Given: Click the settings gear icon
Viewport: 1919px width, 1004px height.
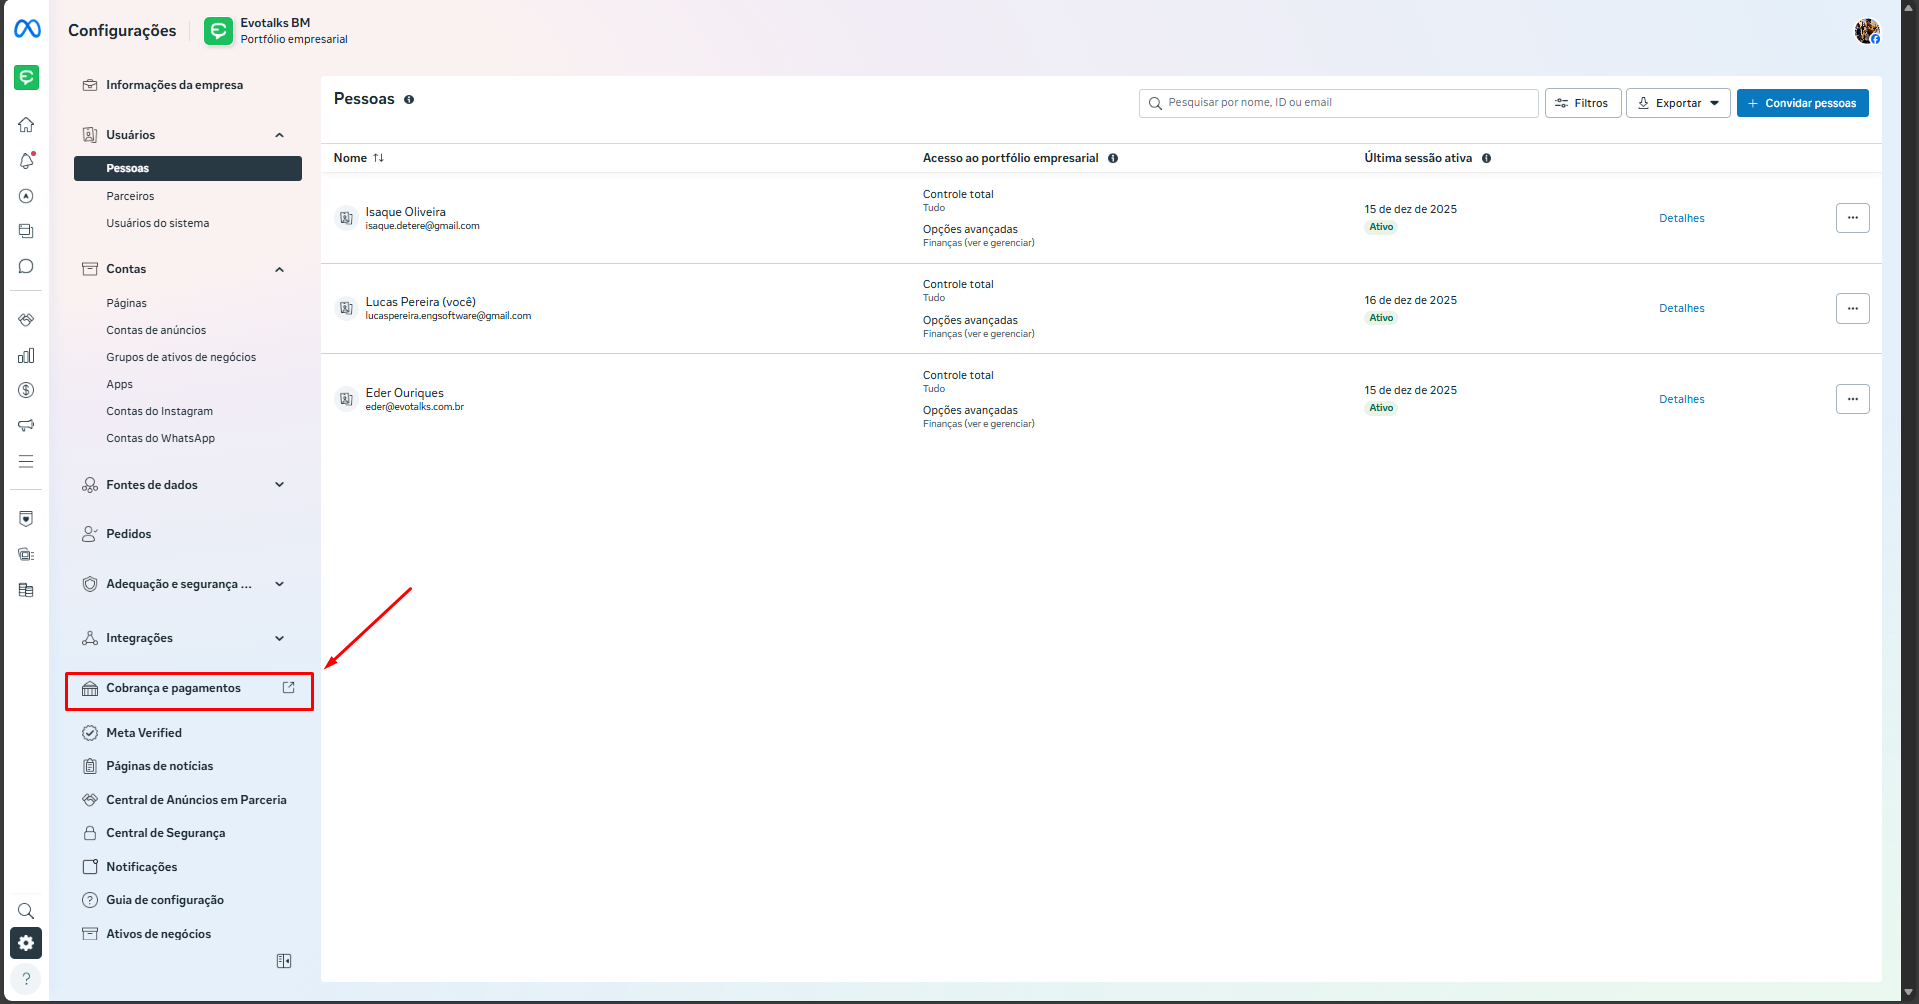Looking at the screenshot, I should [x=26, y=943].
